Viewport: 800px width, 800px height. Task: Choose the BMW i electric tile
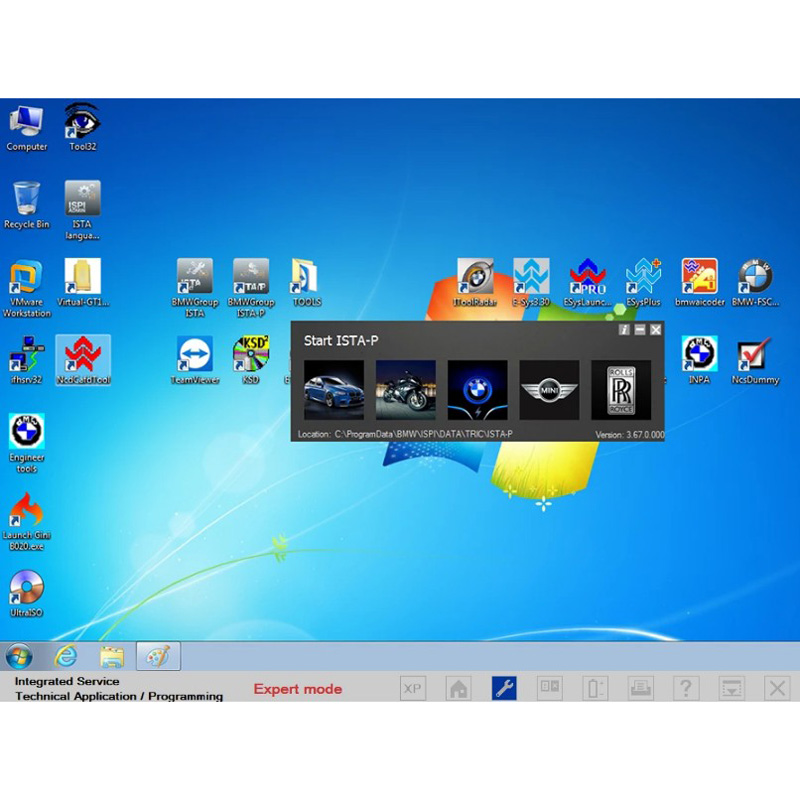(478, 390)
